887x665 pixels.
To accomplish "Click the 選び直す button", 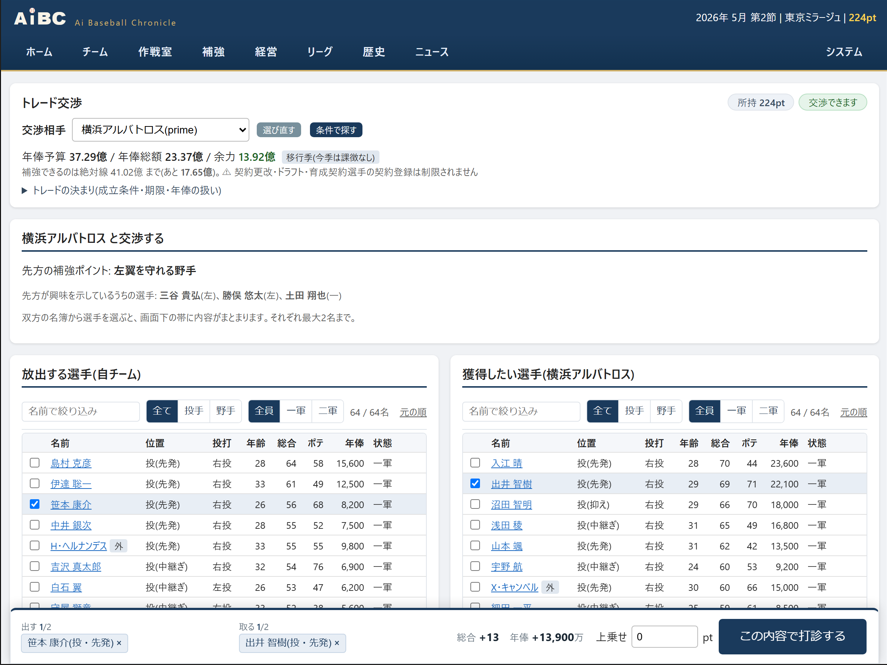I will point(279,130).
